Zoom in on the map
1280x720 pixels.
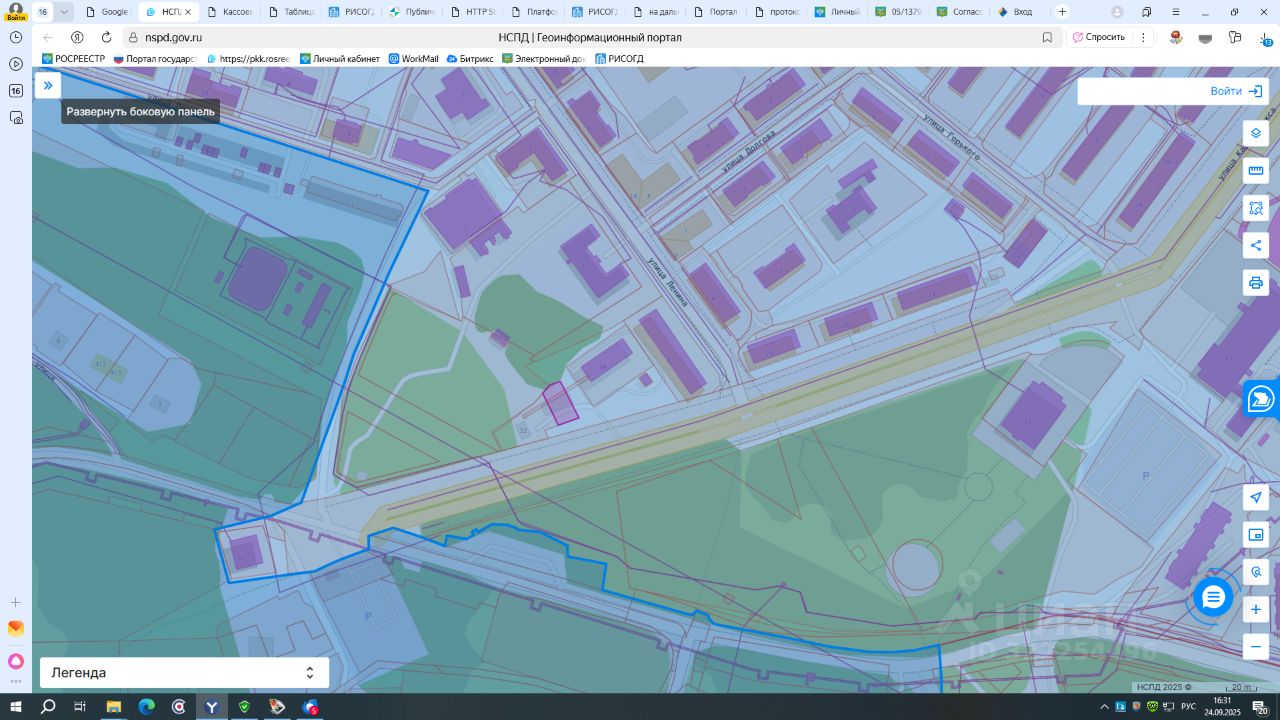click(x=1256, y=609)
